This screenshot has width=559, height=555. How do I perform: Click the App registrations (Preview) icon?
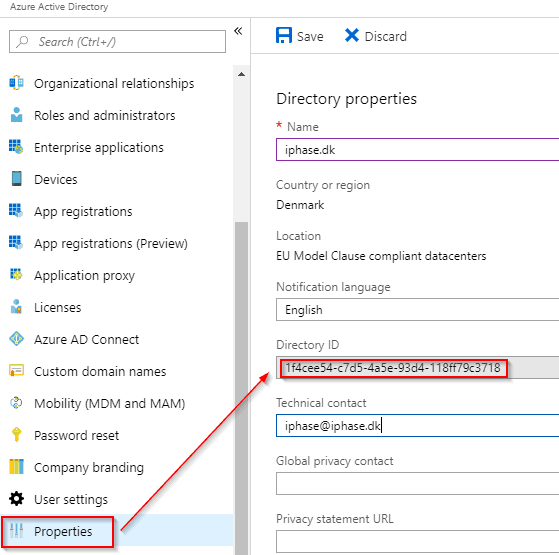point(16,243)
